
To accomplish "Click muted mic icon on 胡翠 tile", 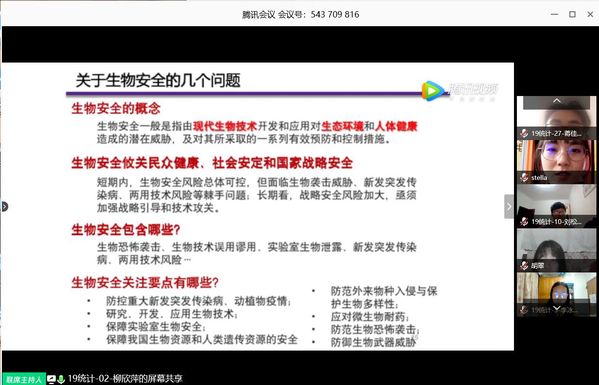I will (525, 265).
